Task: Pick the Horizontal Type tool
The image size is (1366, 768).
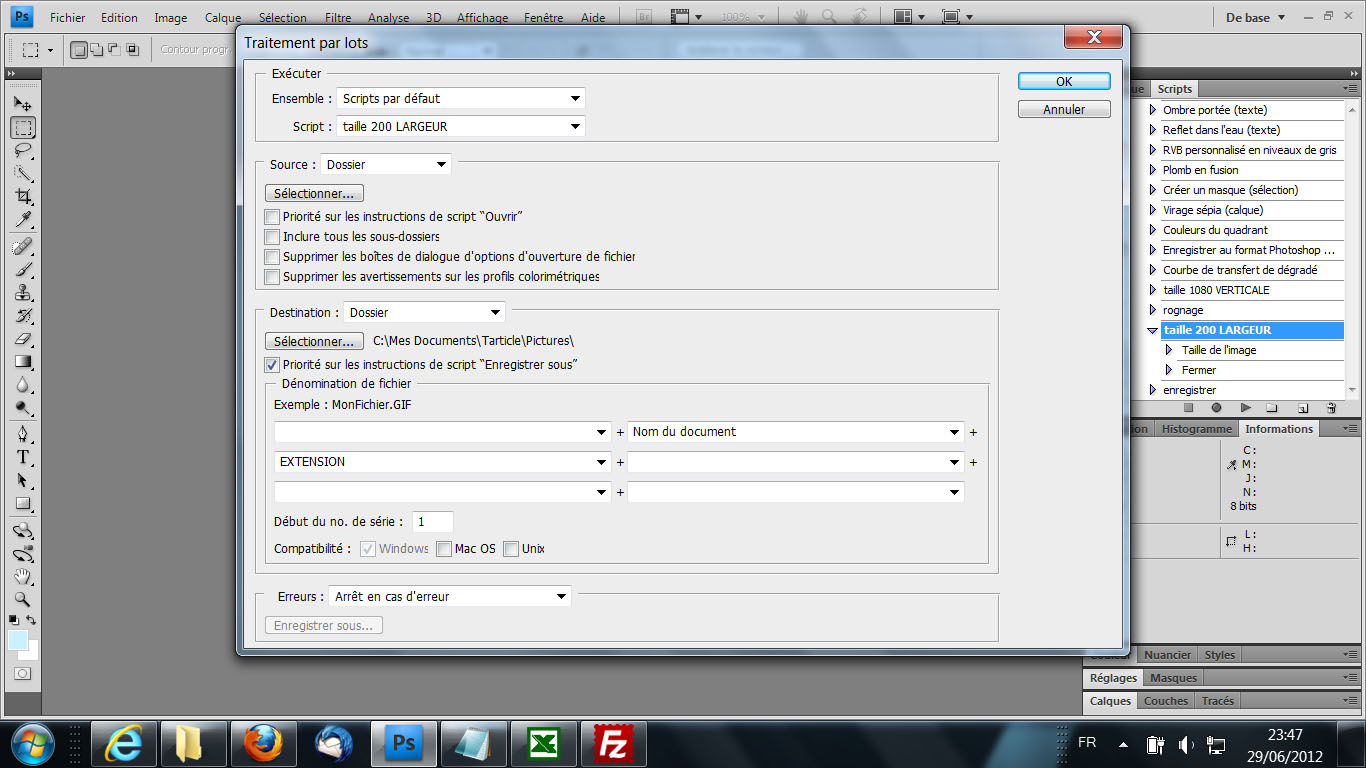Action: (x=23, y=457)
